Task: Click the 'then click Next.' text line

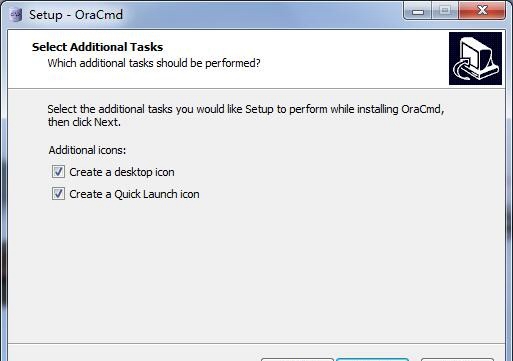Action: [84, 122]
